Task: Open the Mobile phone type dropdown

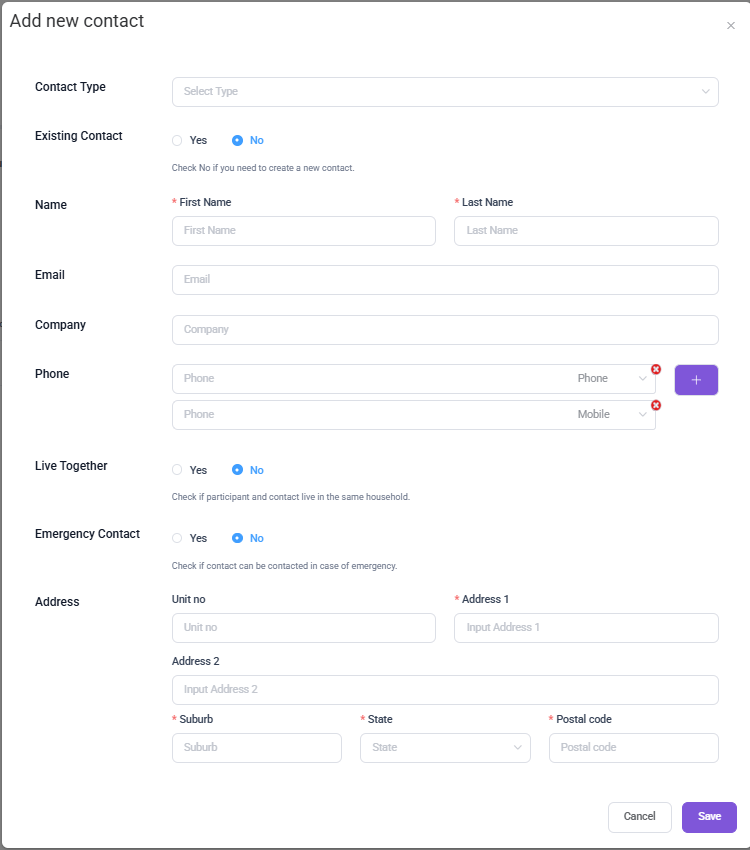Action: pyautogui.click(x=612, y=415)
